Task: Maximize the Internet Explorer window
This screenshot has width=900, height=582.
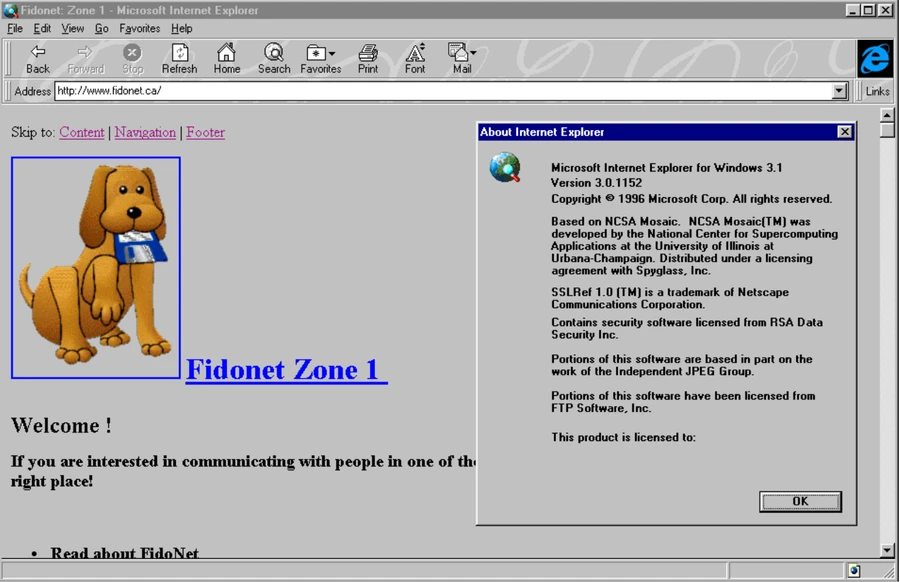Action: [868, 10]
